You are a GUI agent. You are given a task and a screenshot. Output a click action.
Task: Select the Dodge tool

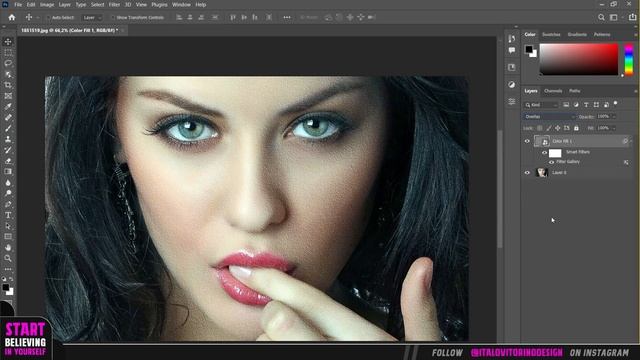point(8,193)
